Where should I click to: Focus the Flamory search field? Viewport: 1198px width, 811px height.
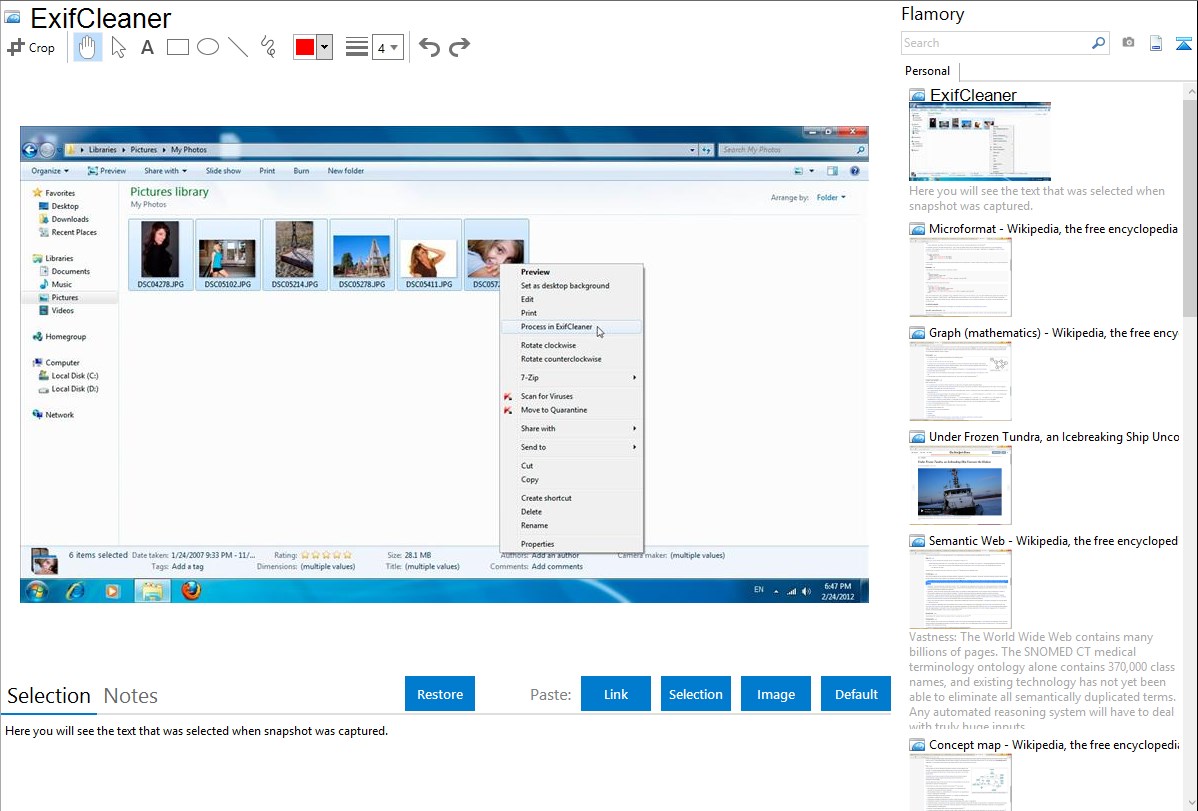tap(996, 43)
